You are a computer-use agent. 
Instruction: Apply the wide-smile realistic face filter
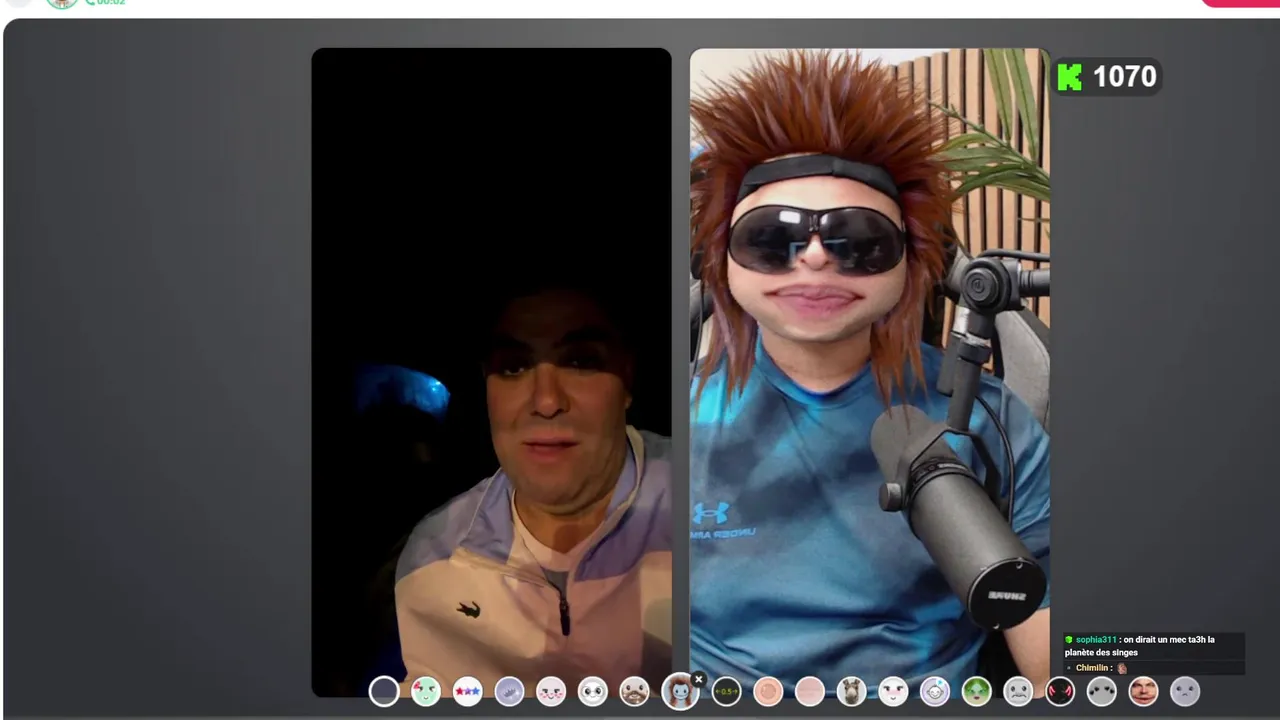click(x=1143, y=691)
